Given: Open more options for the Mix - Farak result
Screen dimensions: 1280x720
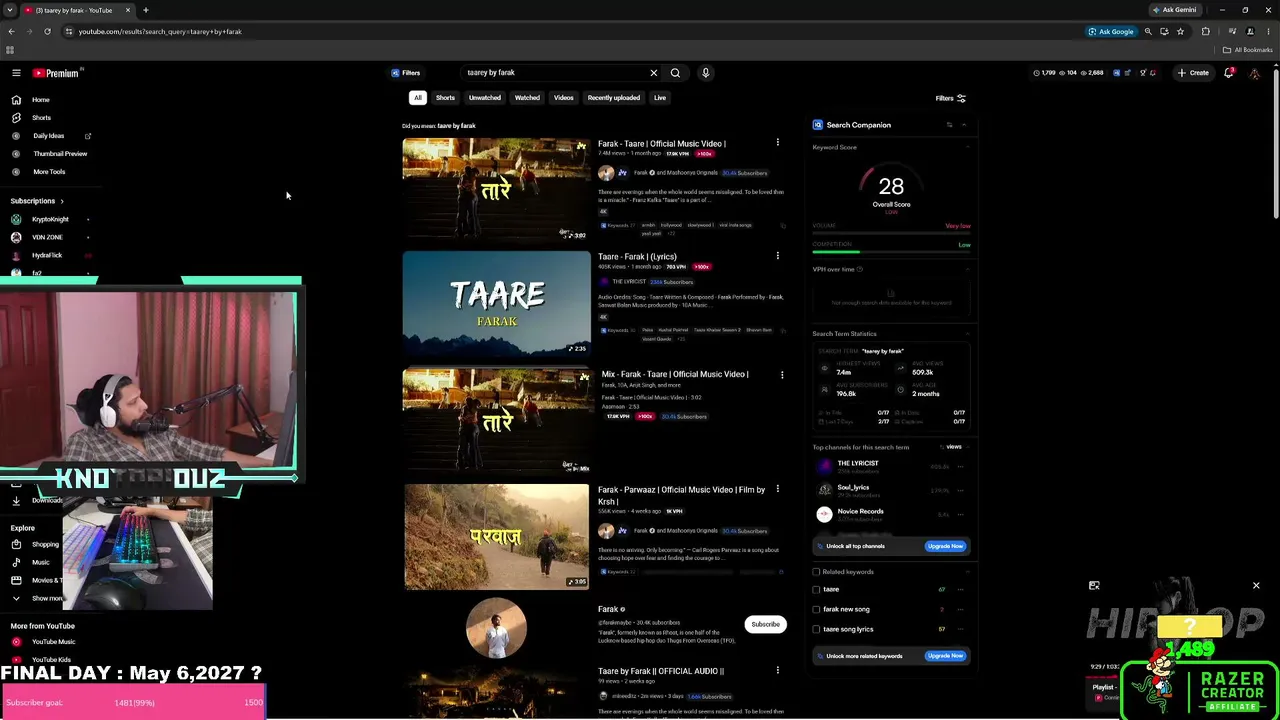Looking at the screenshot, I should pos(782,375).
